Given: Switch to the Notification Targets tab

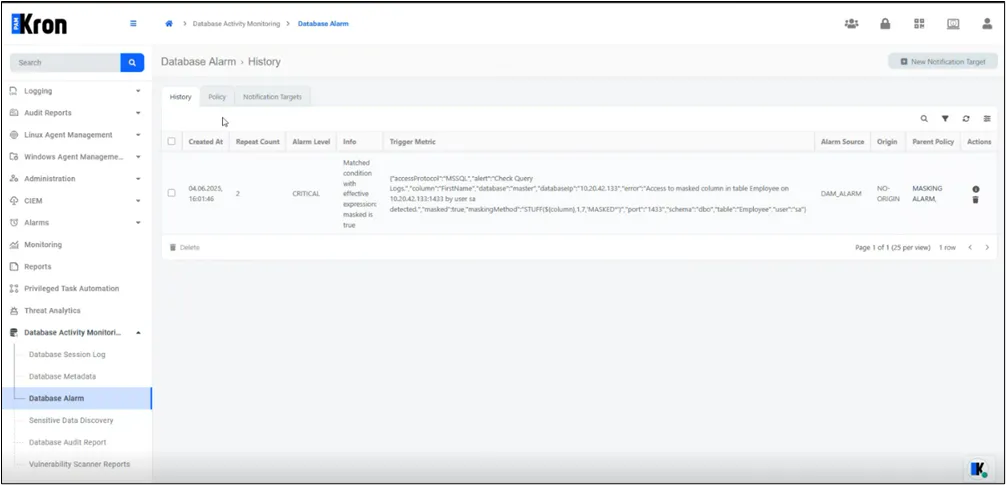Looking at the screenshot, I should [272, 97].
